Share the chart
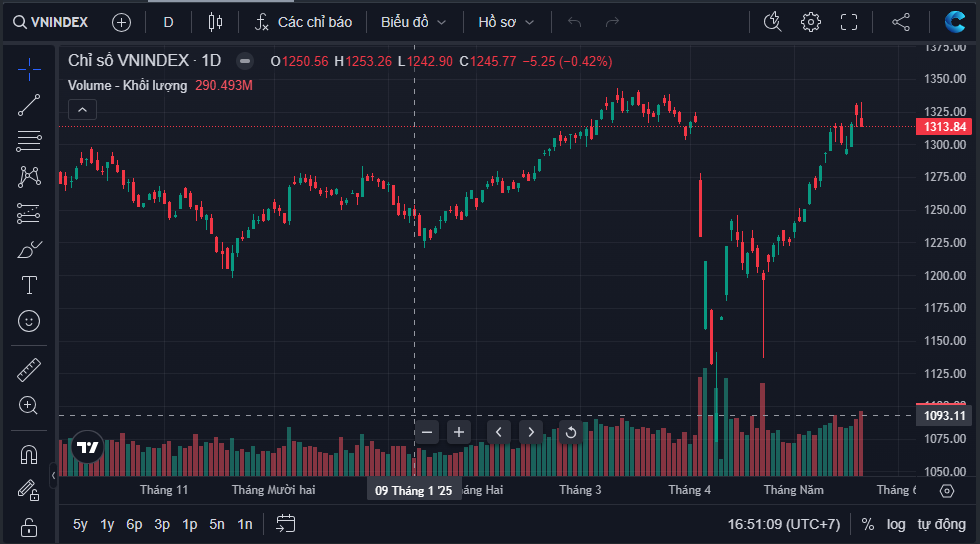This screenshot has width=980, height=544. click(901, 23)
